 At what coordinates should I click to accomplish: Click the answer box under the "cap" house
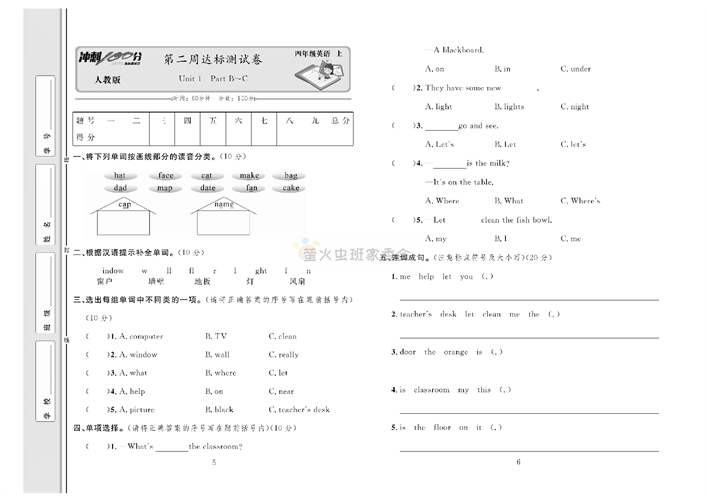tap(123, 224)
